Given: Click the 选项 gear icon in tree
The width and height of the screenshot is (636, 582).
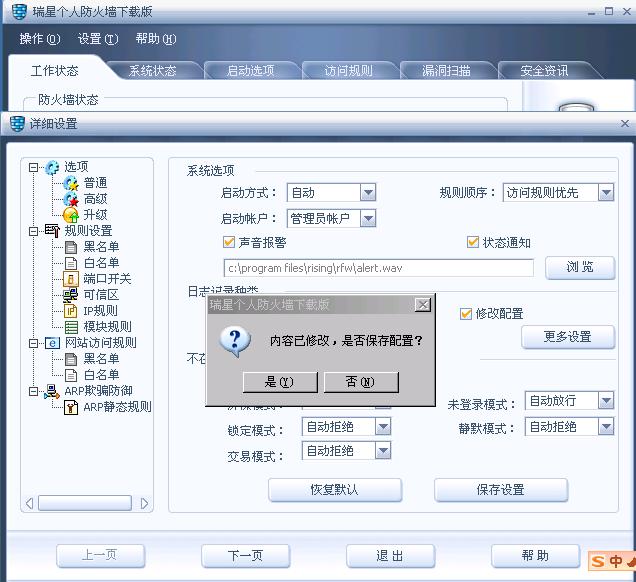Looking at the screenshot, I should [x=52, y=167].
